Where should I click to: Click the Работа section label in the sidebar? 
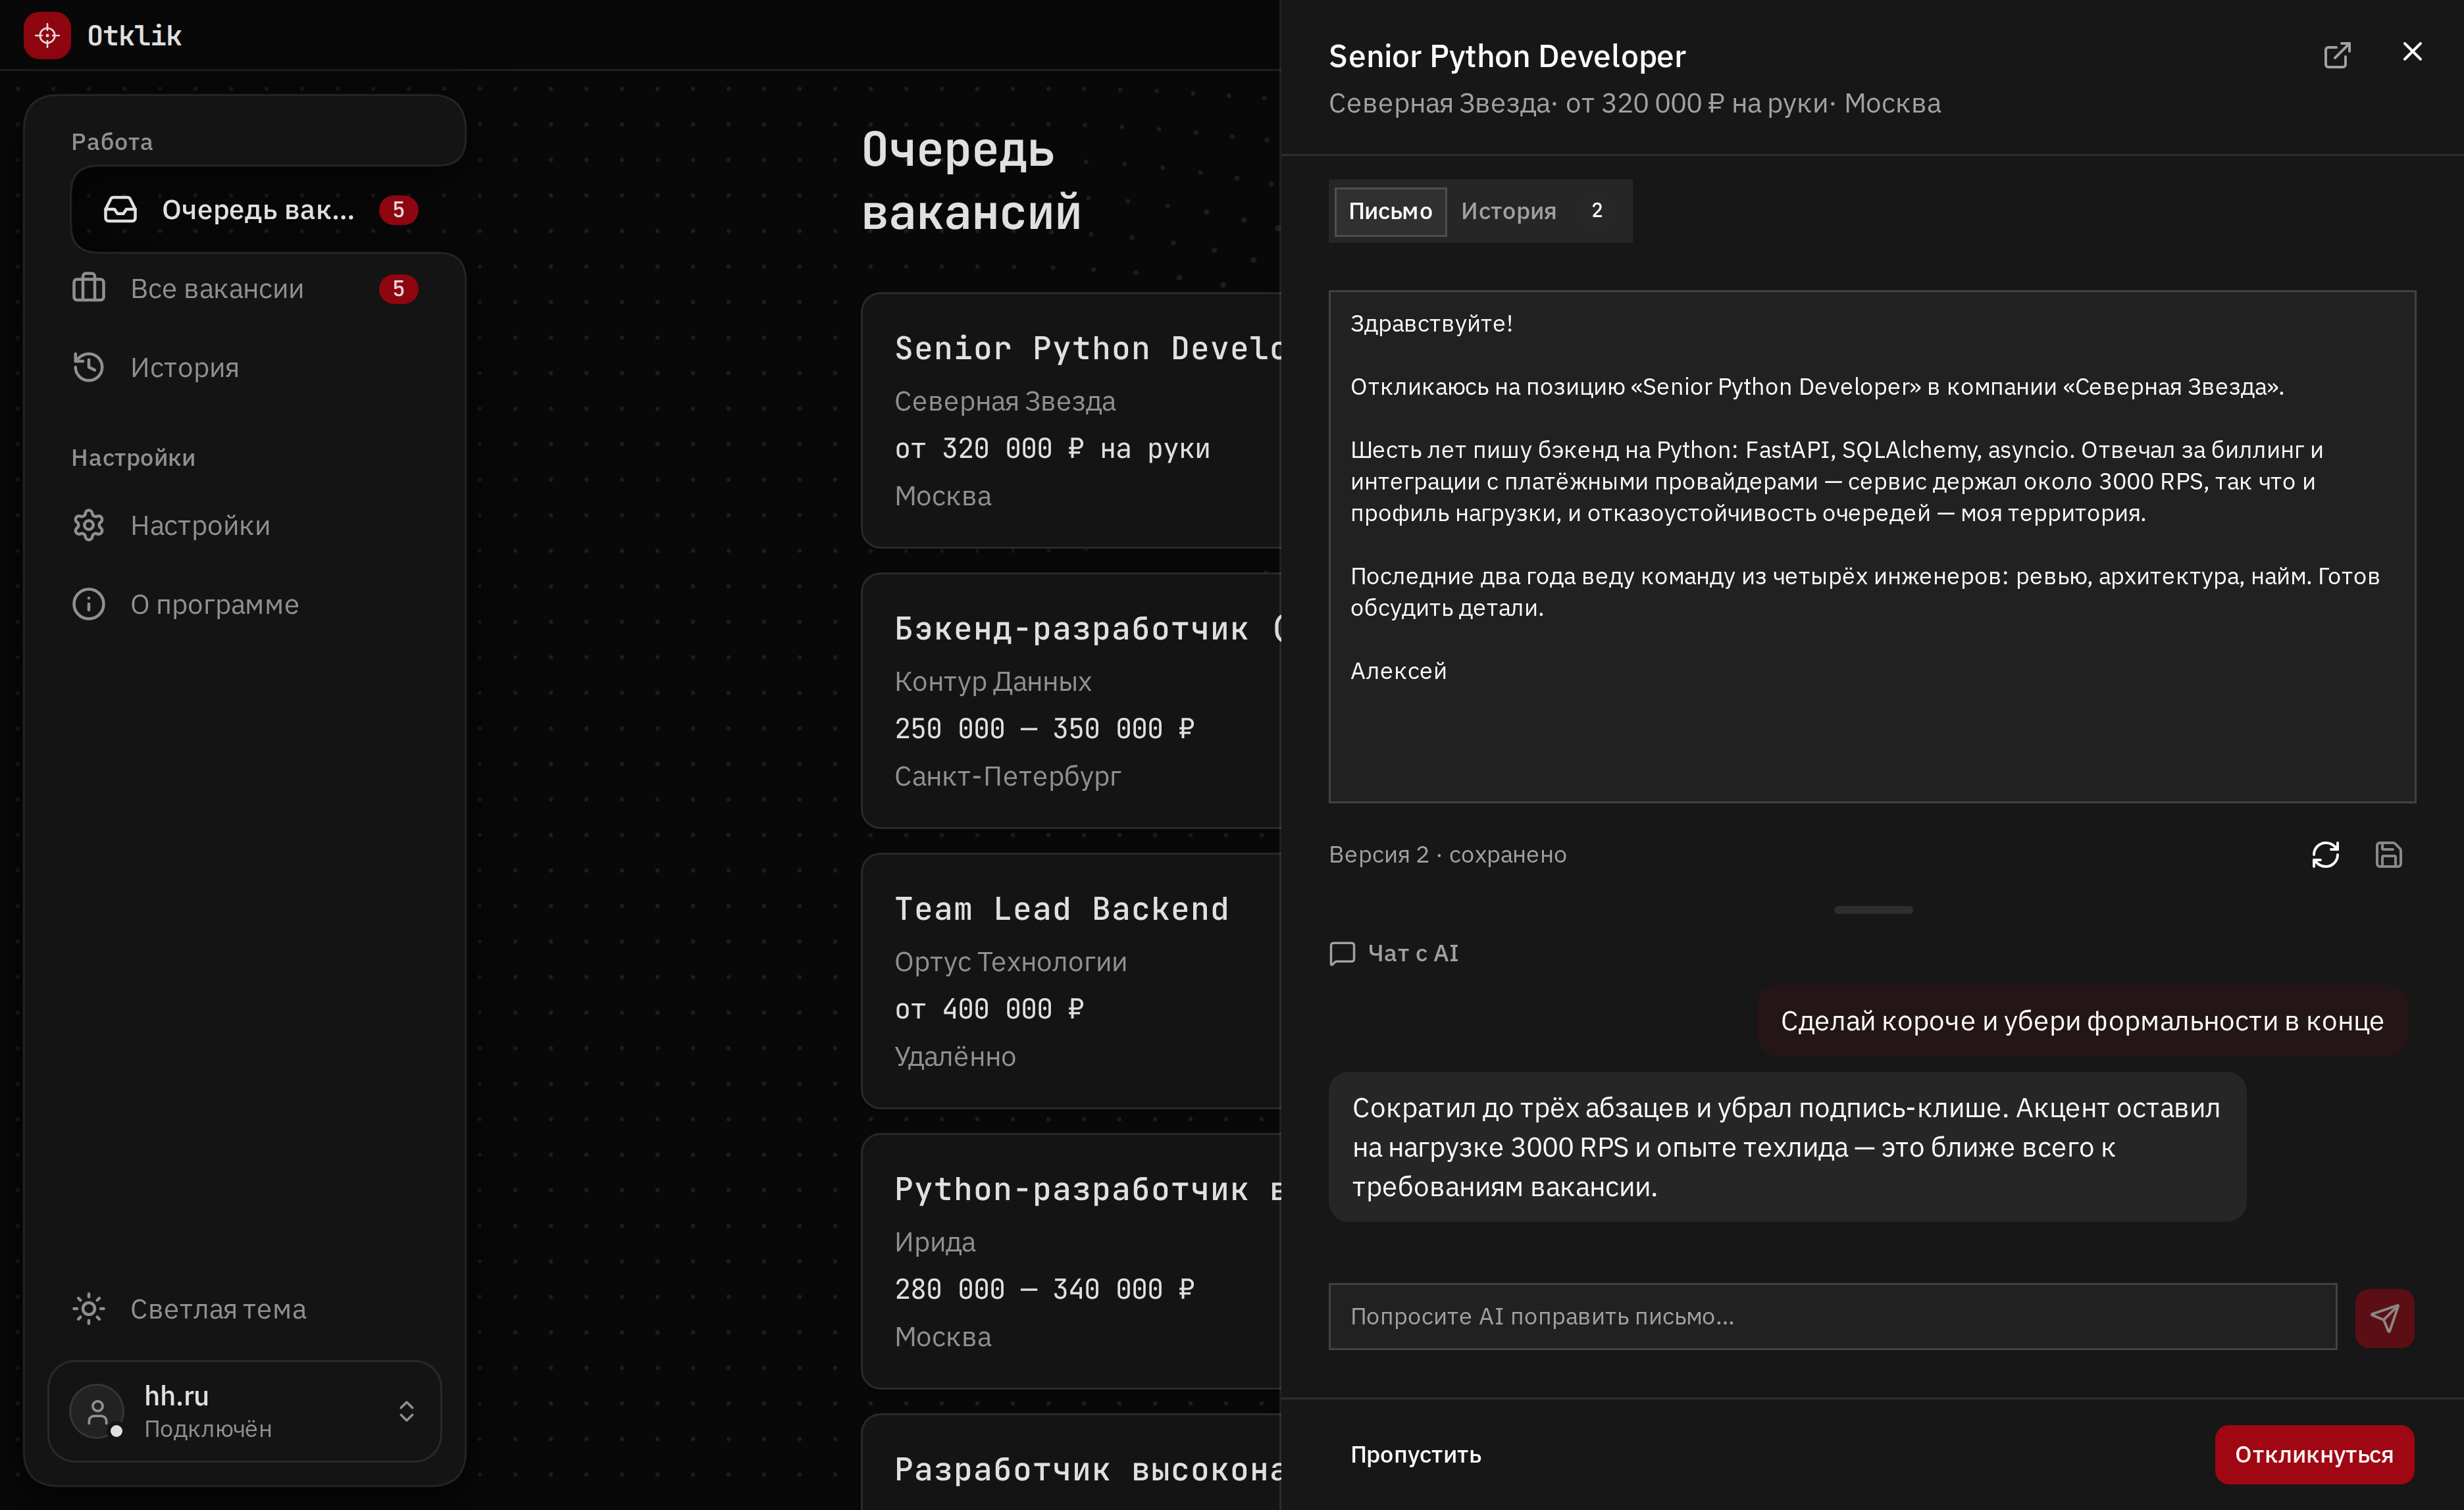112,142
